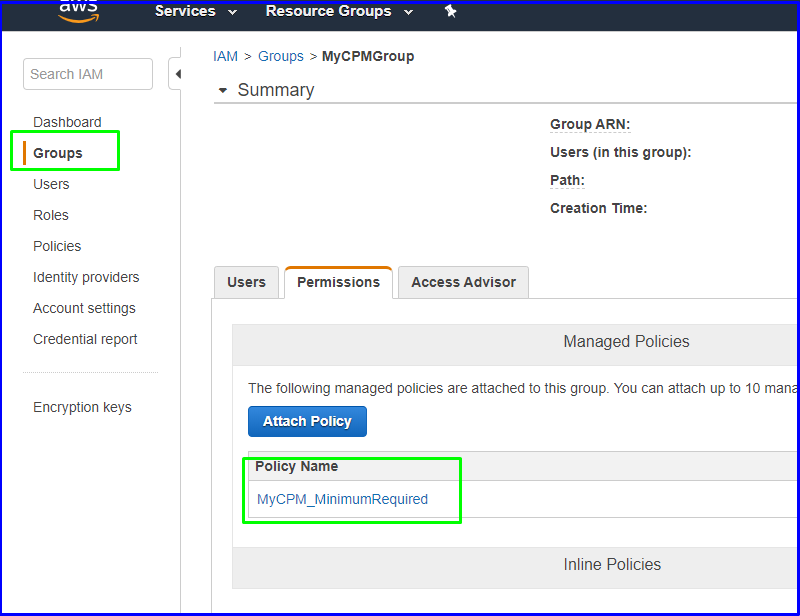Click the Policy Name column header
The image size is (800, 616).
point(296,466)
